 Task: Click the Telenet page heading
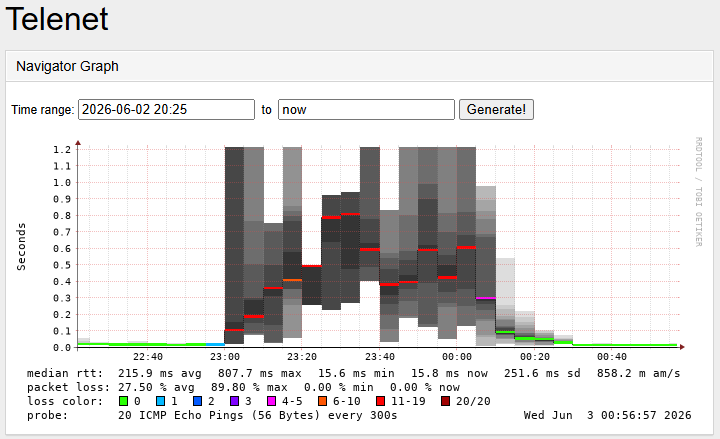point(57,19)
